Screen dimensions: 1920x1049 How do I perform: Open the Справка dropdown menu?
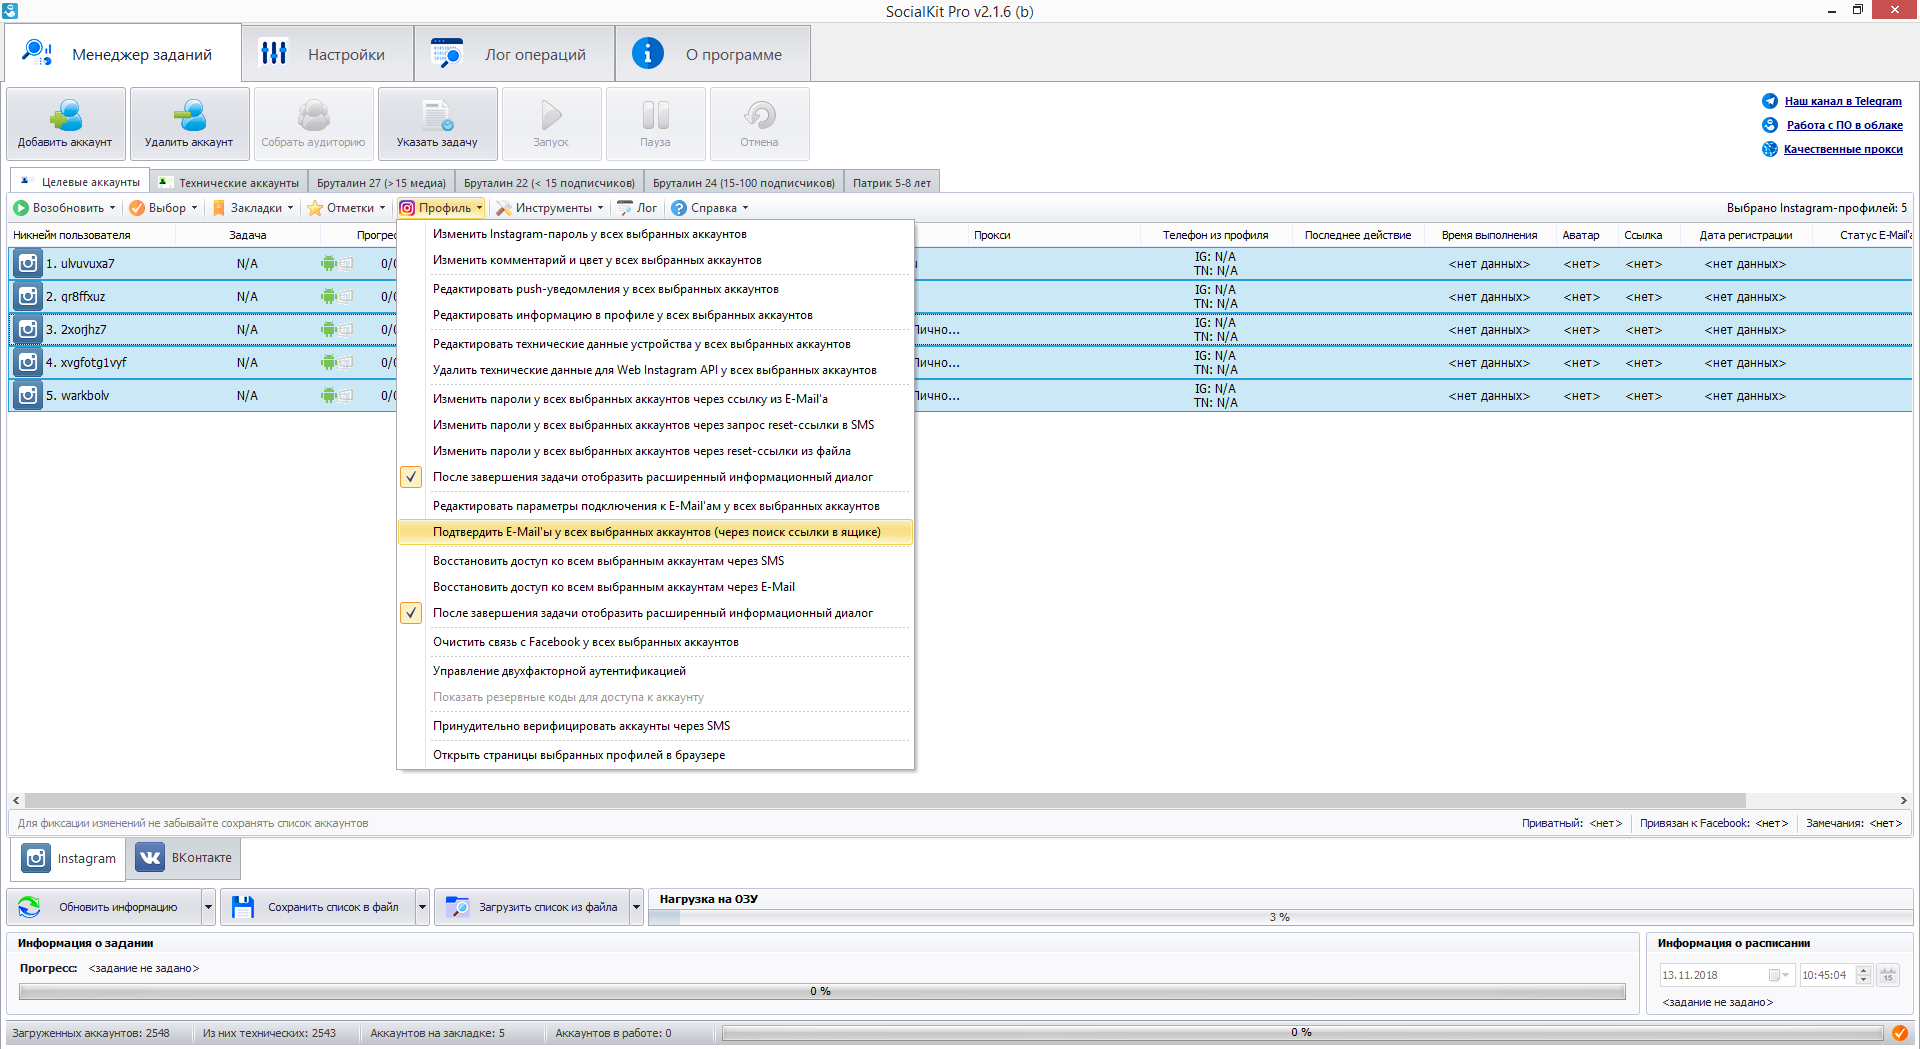(709, 208)
